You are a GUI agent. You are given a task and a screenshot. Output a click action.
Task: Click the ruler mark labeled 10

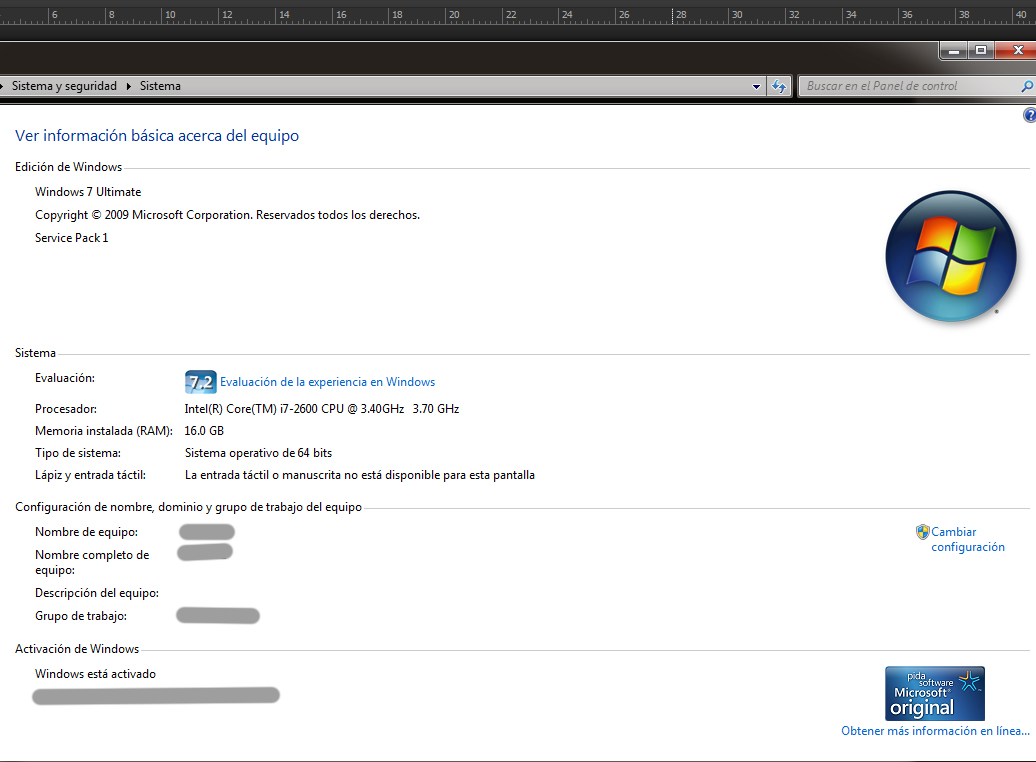click(x=170, y=15)
